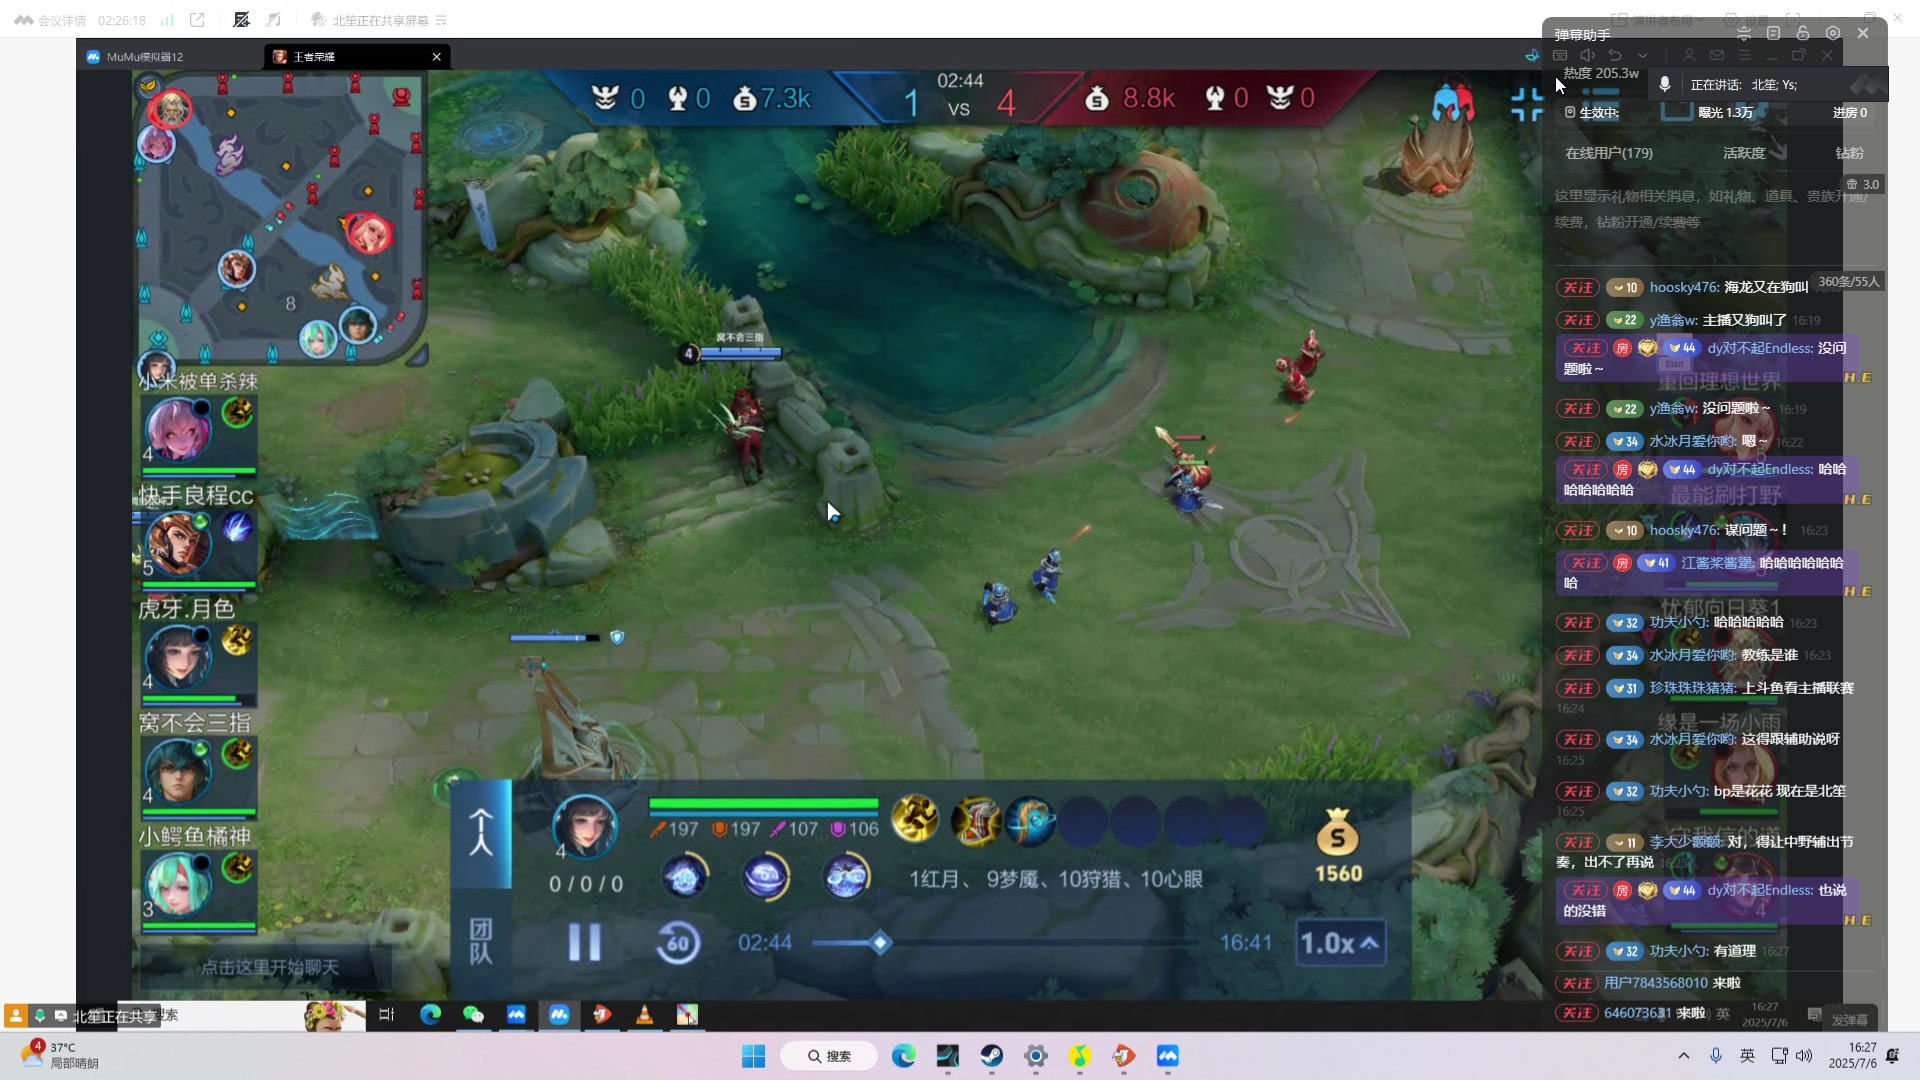Select player 虎牙.月色 portrait
The image size is (1920, 1080).
[x=179, y=658]
